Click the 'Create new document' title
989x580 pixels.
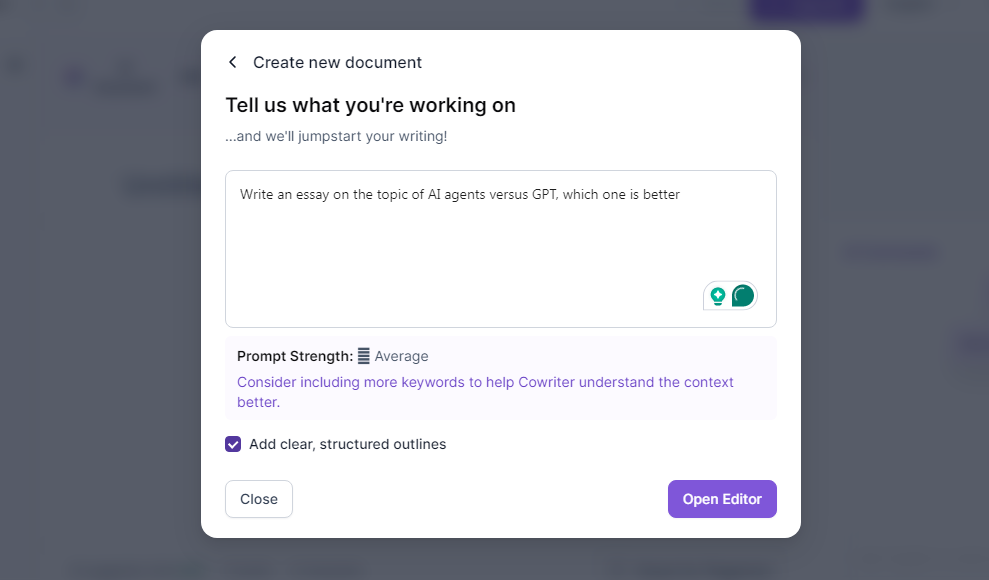[x=337, y=62]
